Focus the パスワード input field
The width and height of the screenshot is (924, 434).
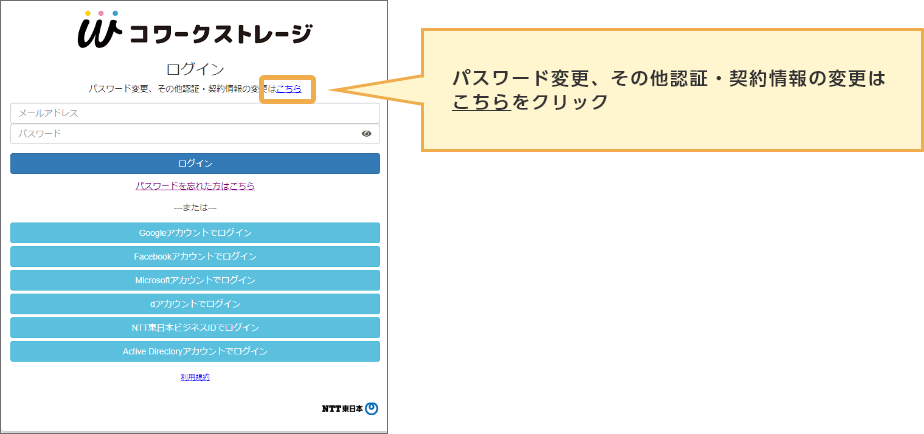[x=185, y=133]
